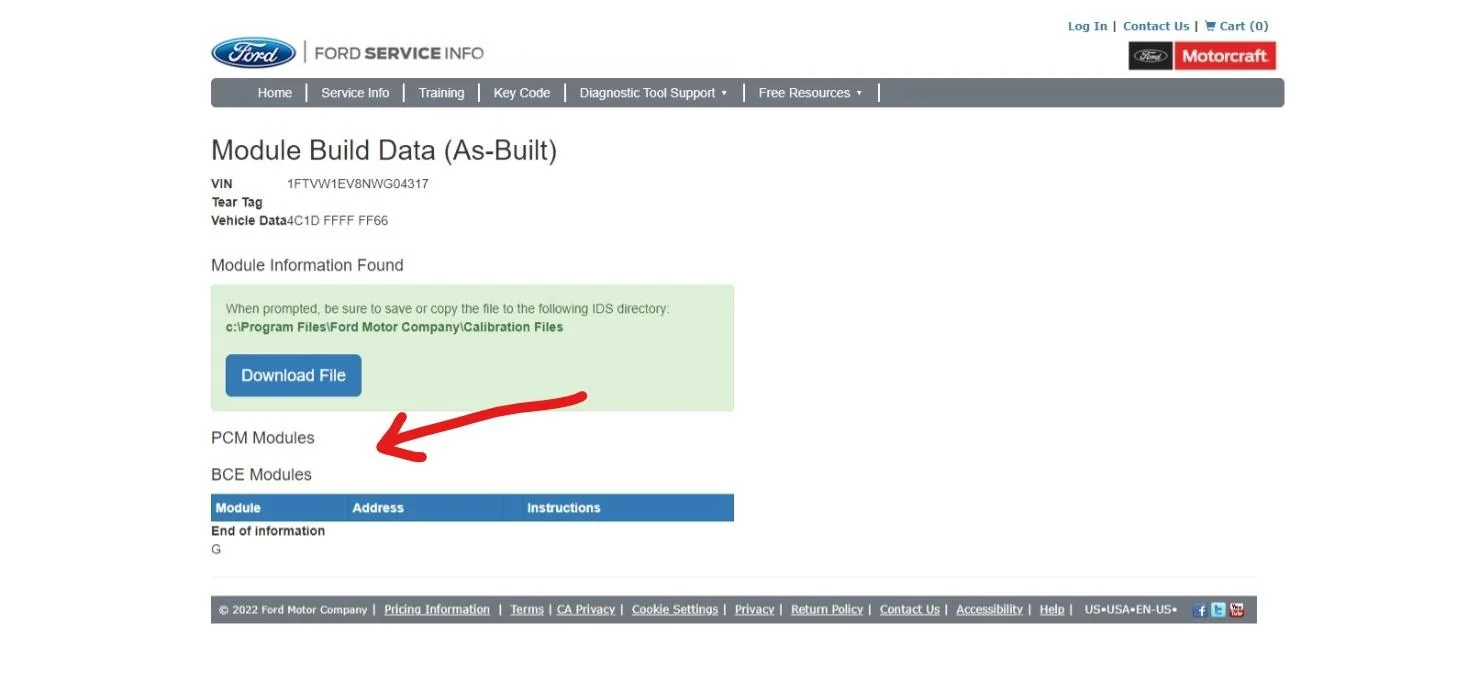The width and height of the screenshot is (1468, 694).
Task: Open the Service Info section
Action: [355, 93]
